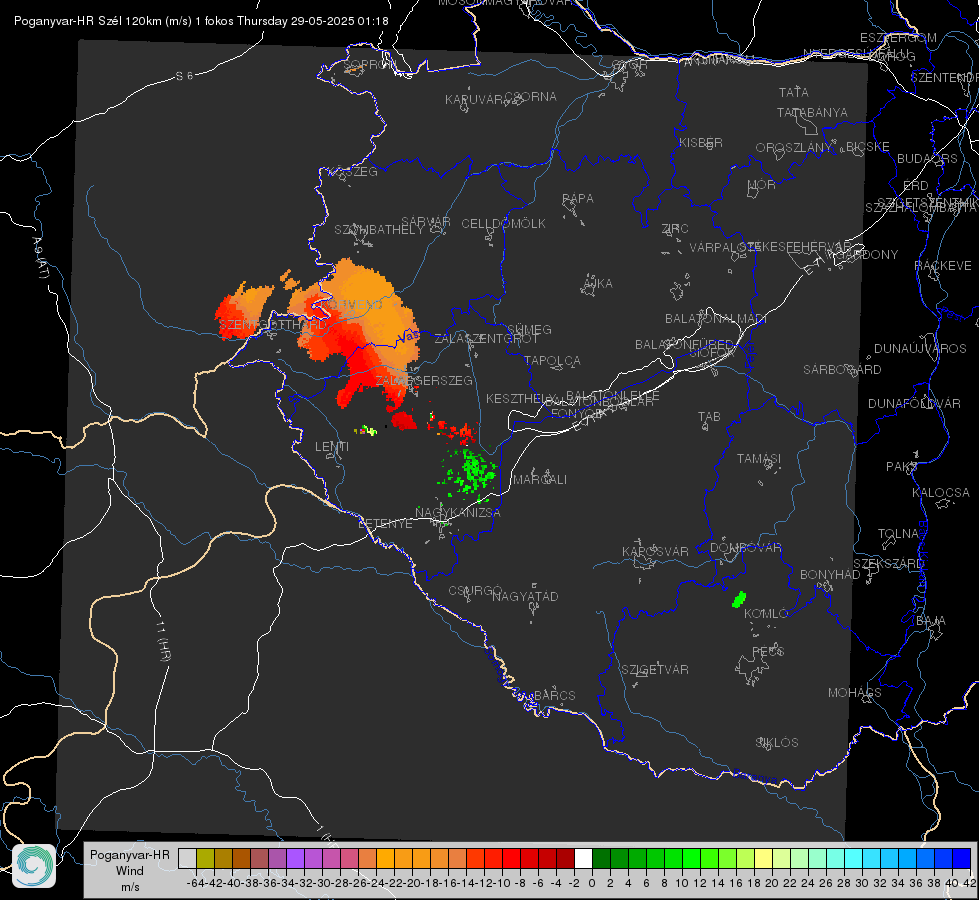Click the KALOCSA label
Image resolution: width=979 pixels, height=900 pixels.
(x=940, y=493)
